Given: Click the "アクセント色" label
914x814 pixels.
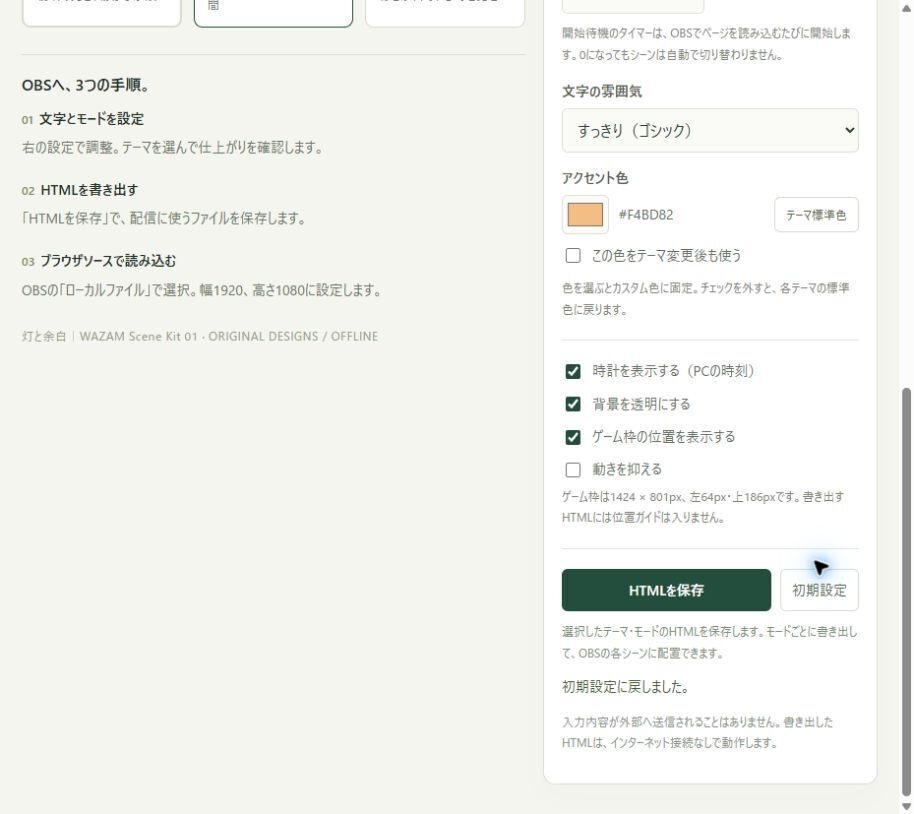Looking at the screenshot, I should pos(595,178).
